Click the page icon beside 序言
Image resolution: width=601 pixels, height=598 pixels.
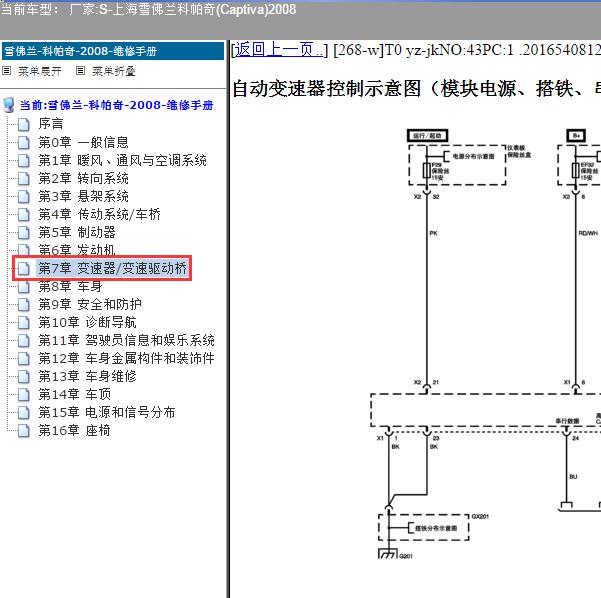point(24,124)
